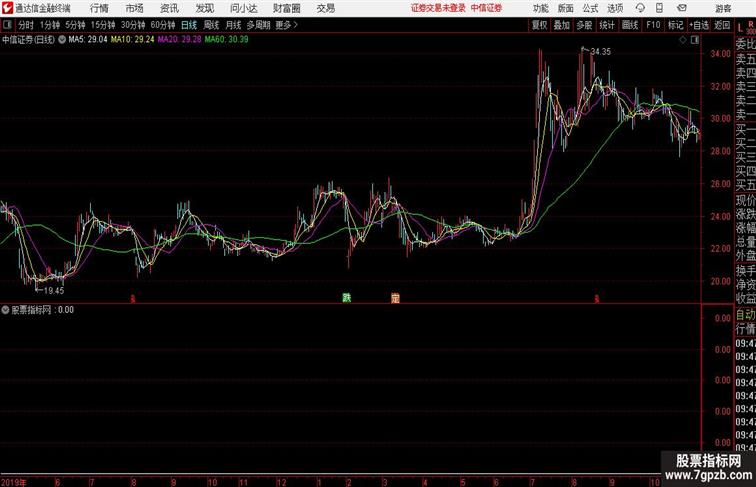
Task: Open the 财富圈 menu
Action: pyautogui.click(x=286, y=8)
